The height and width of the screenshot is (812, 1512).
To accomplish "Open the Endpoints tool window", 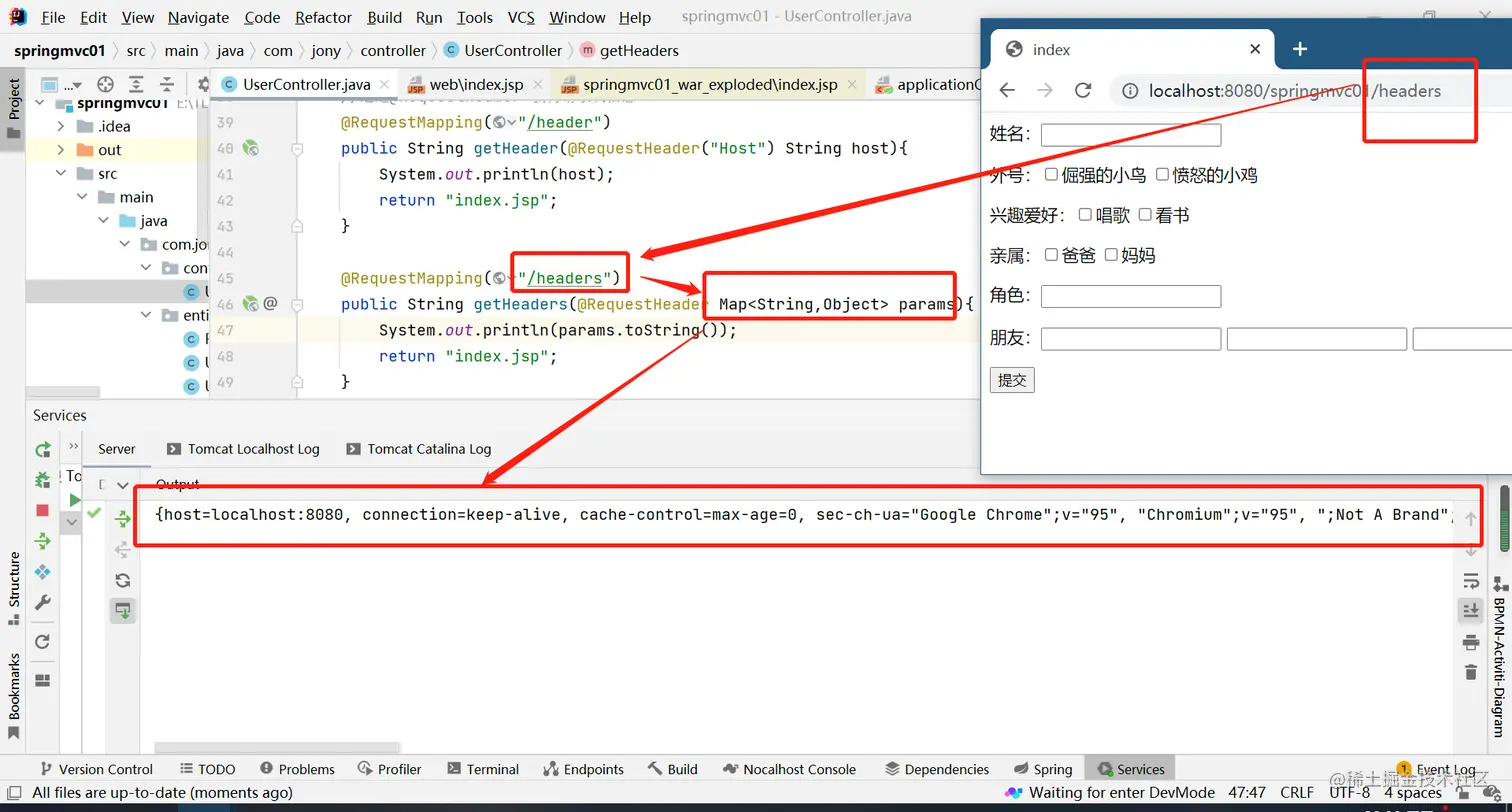I will pos(583,769).
